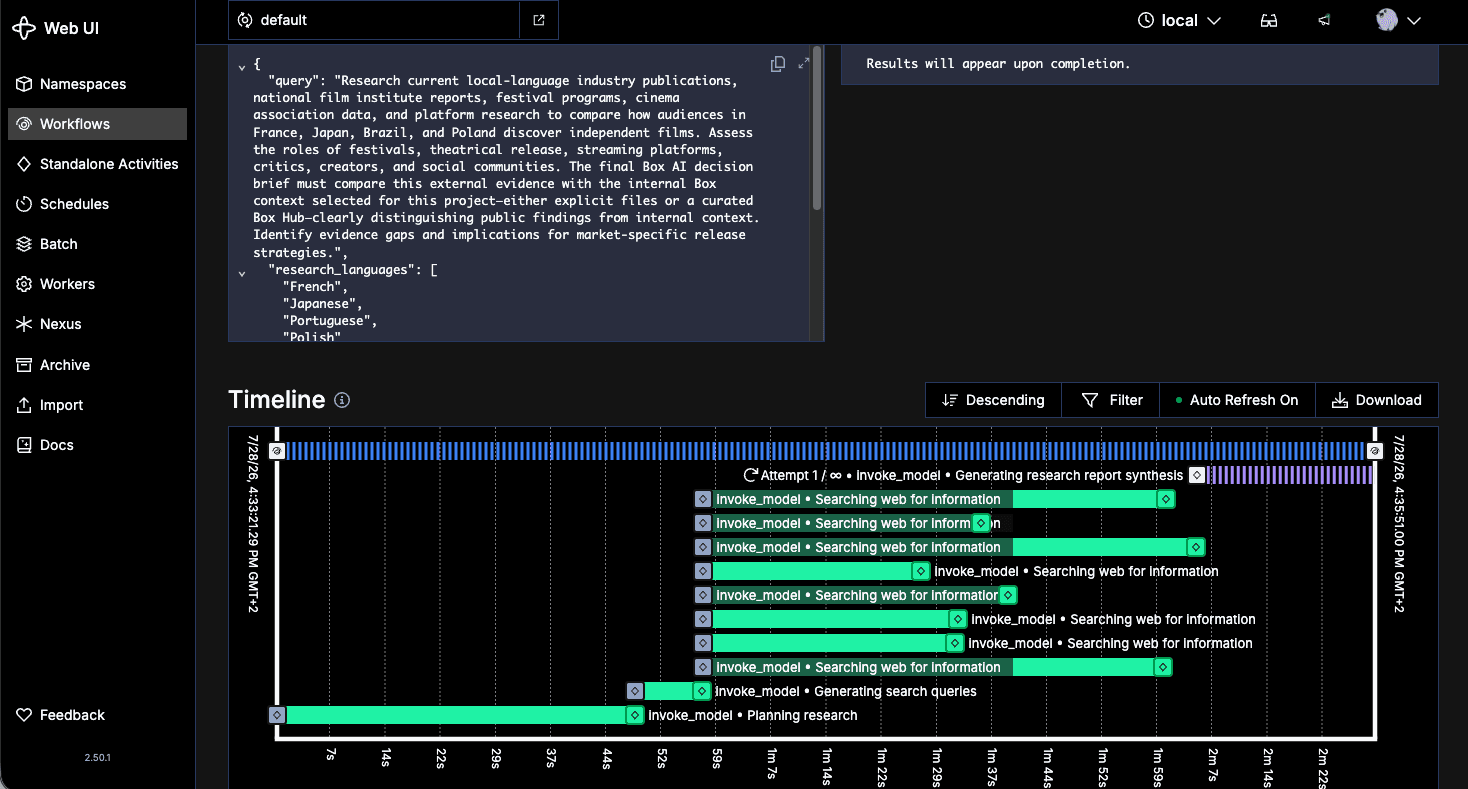Toggle labs mode glasses icon

pos(1269,20)
